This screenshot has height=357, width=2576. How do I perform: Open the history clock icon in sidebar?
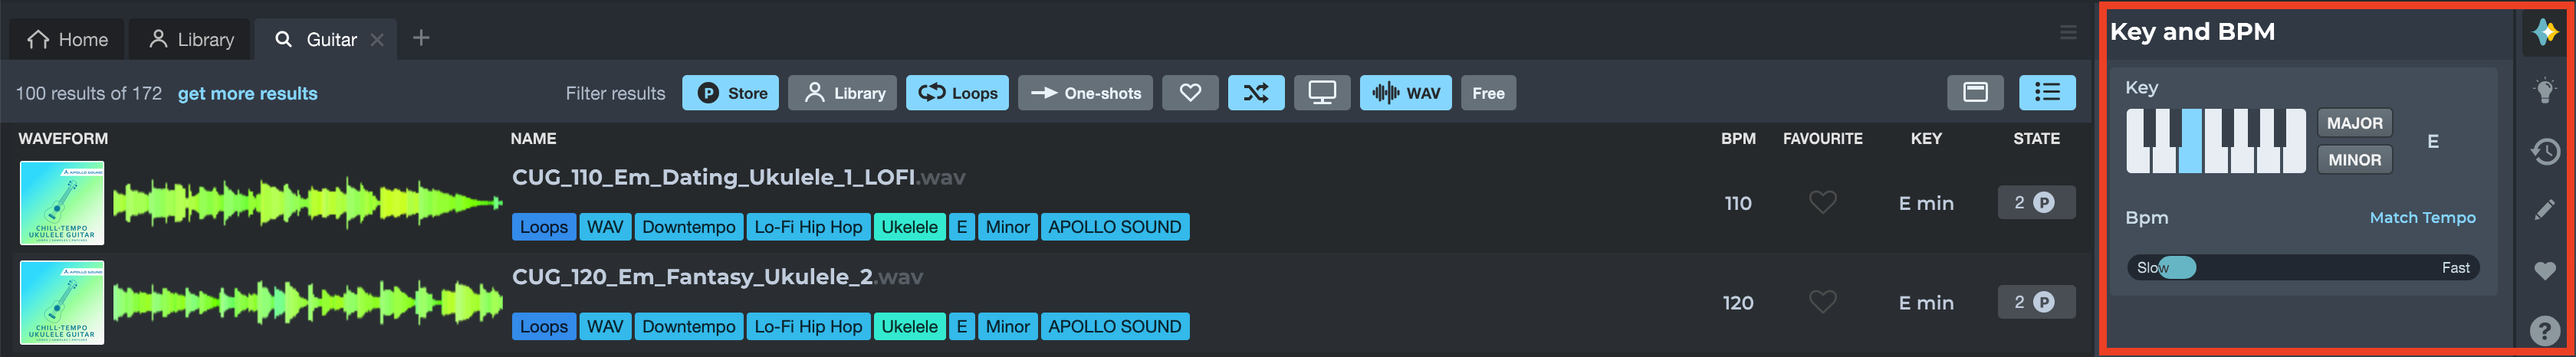2545,151
